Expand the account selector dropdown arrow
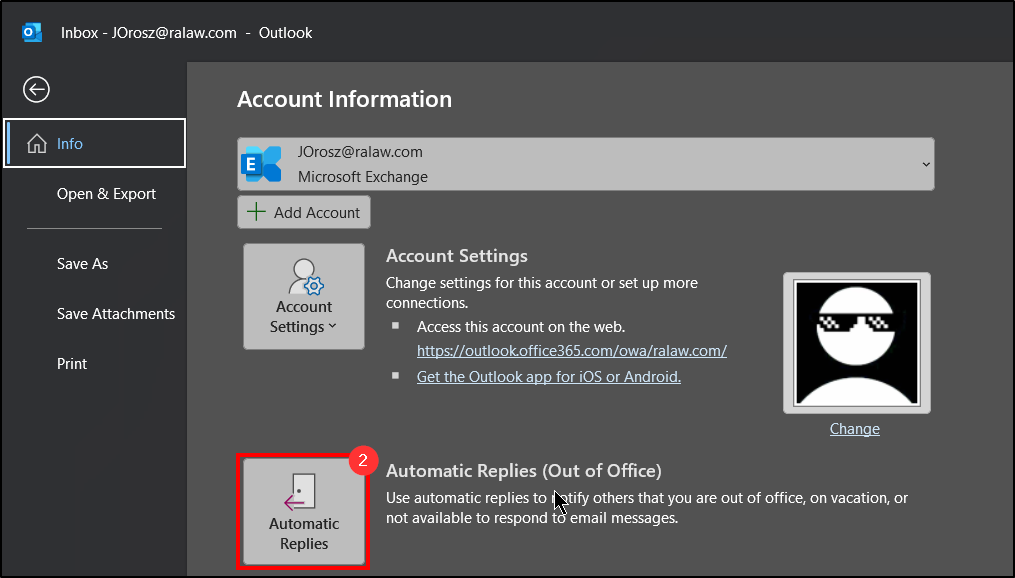The image size is (1015, 578). 925,164
